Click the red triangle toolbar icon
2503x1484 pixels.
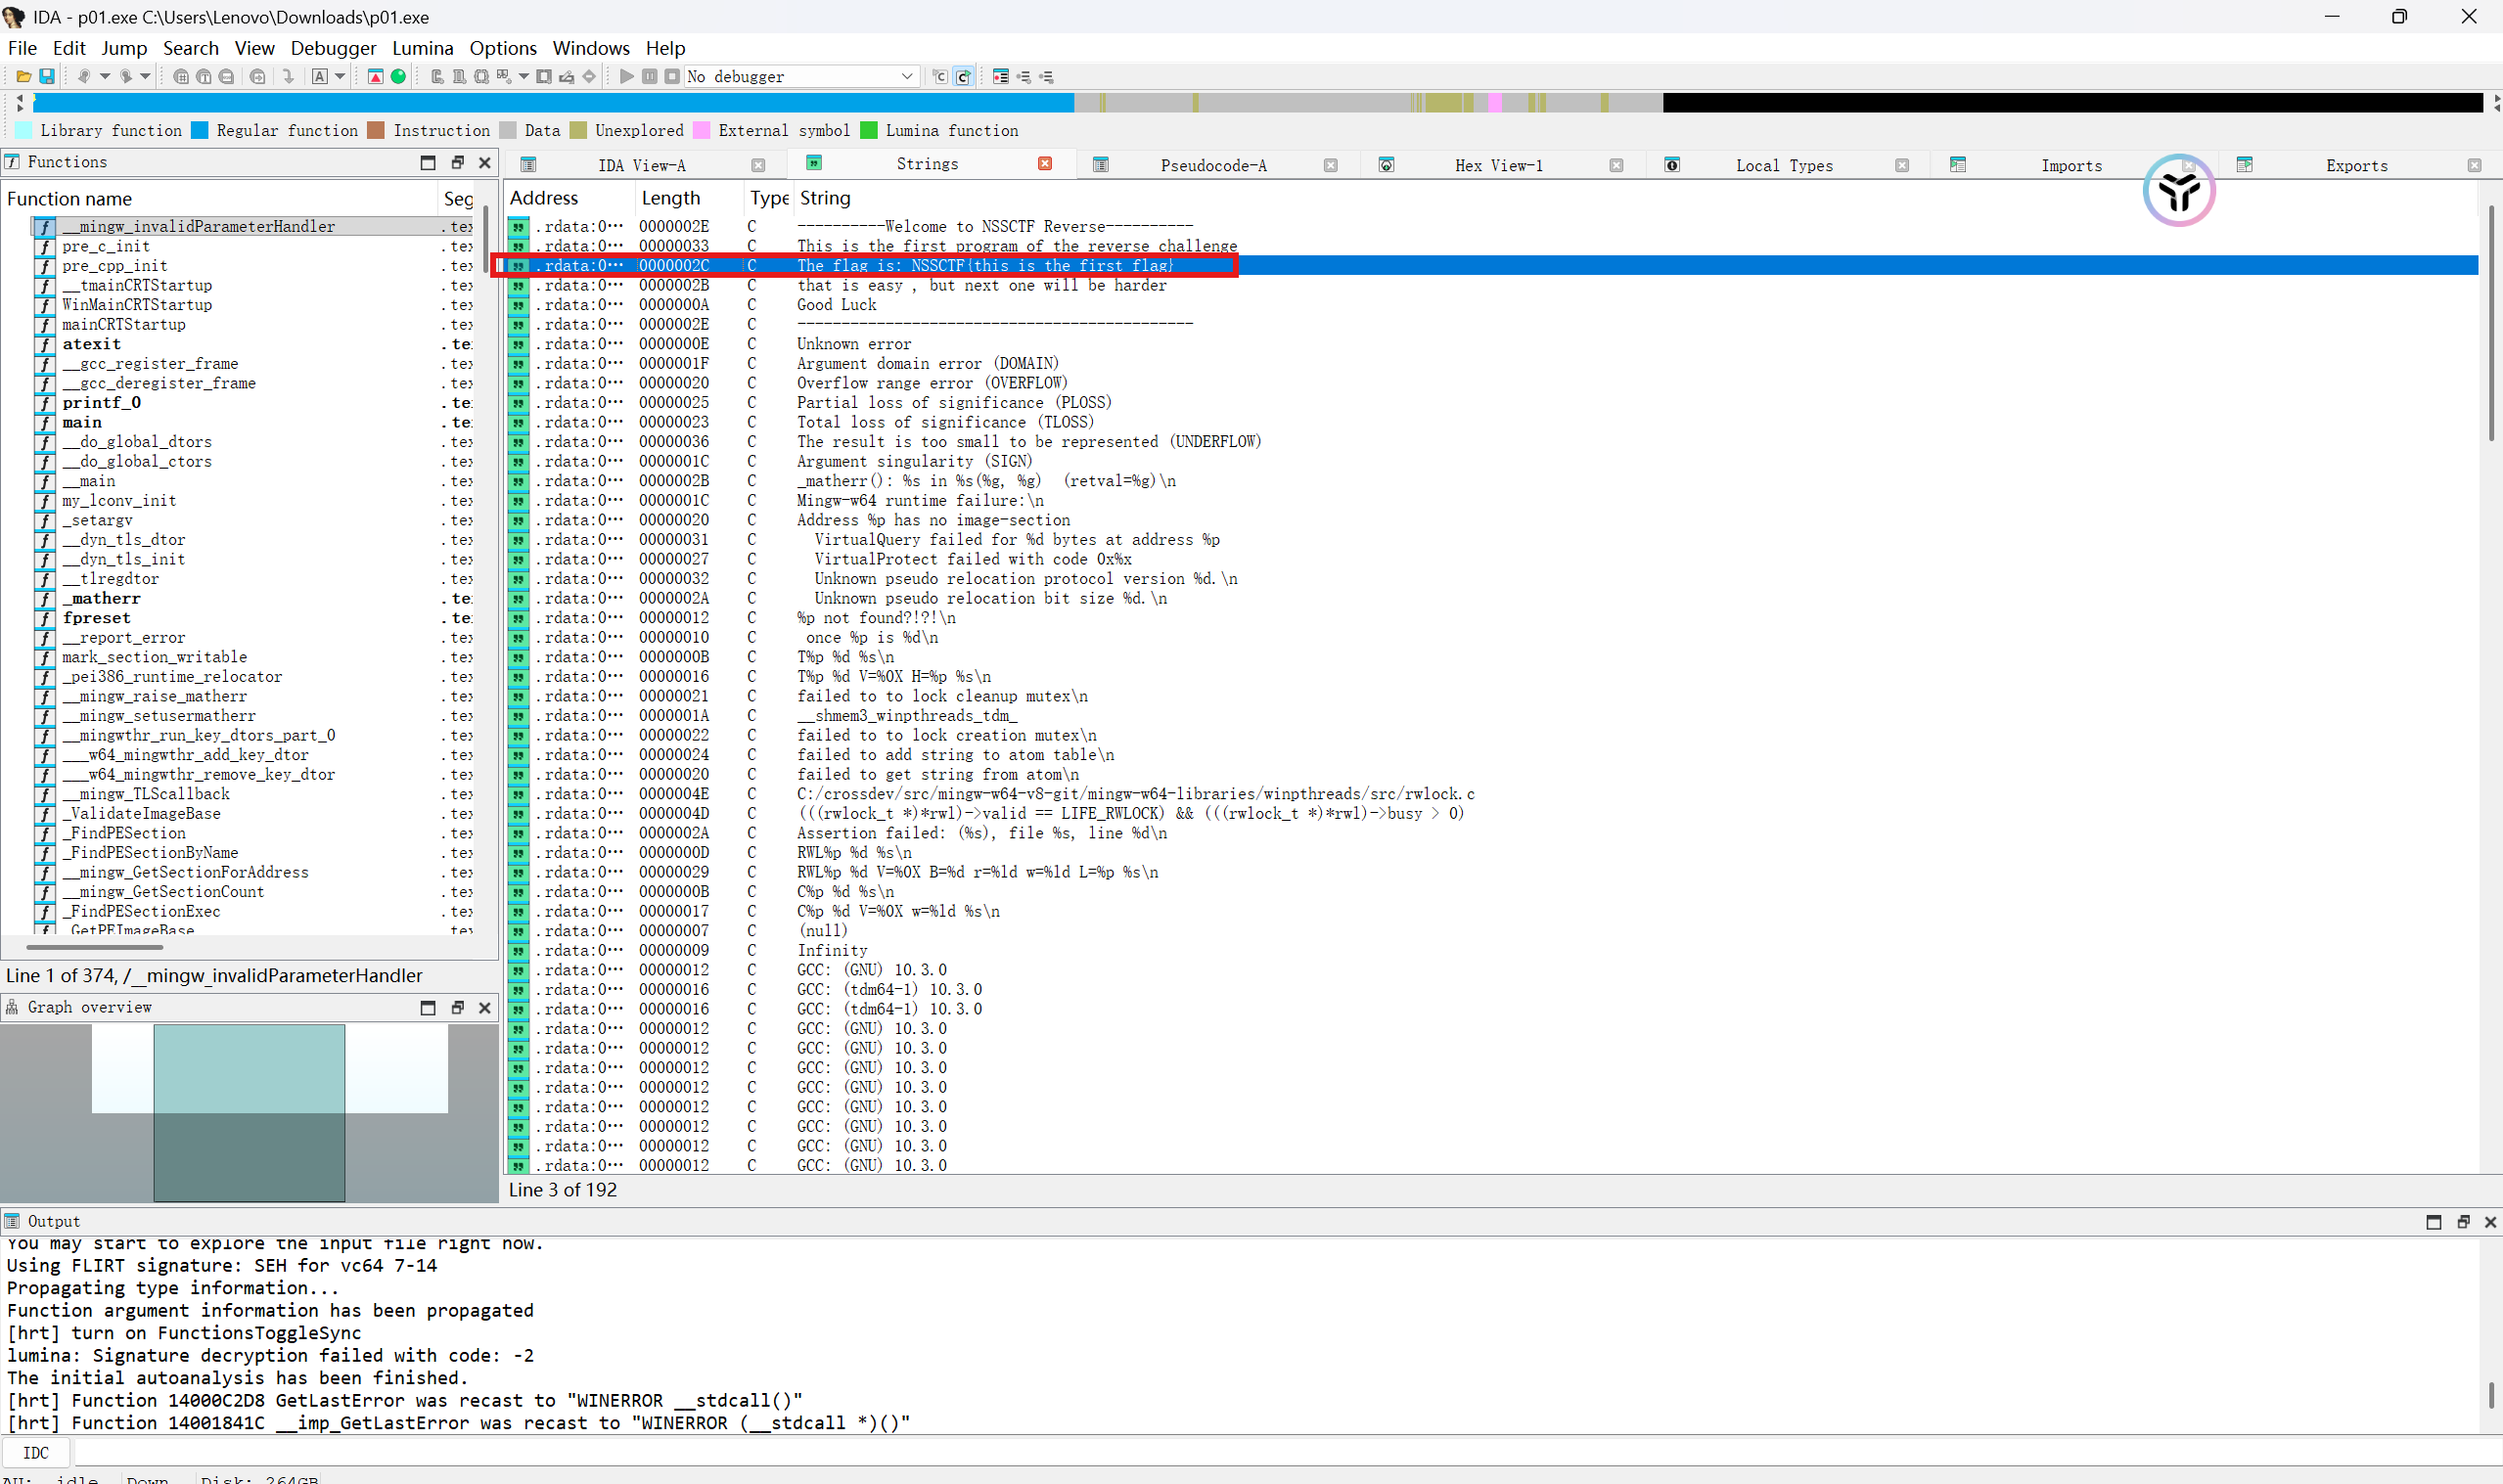375,76
